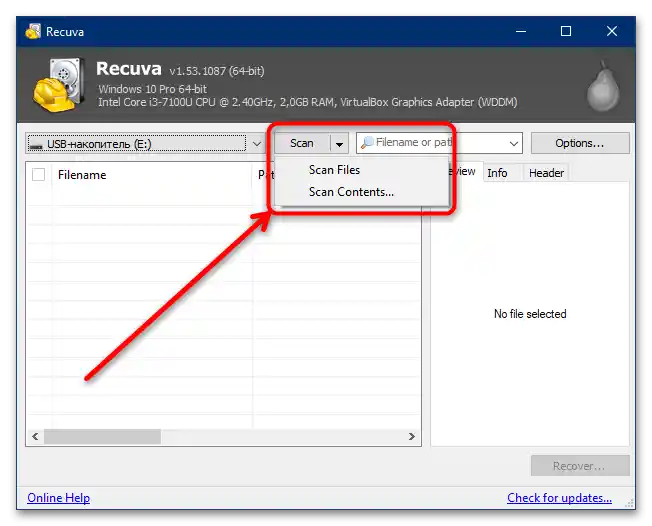Open the Options... dialog
Viewport: 652px width, 526px height.
580,143
